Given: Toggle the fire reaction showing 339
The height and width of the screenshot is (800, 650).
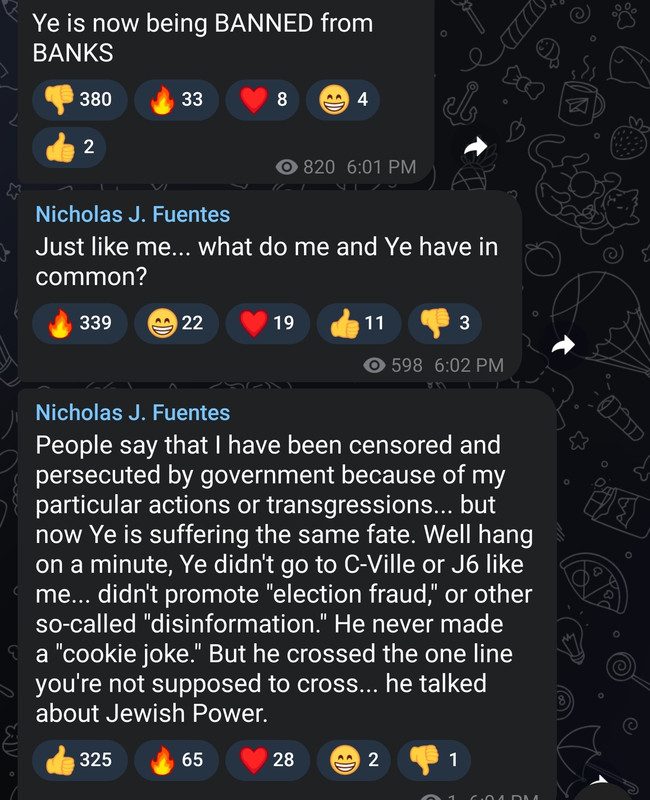Looking at the screenshot, I should tap(79, 323).
